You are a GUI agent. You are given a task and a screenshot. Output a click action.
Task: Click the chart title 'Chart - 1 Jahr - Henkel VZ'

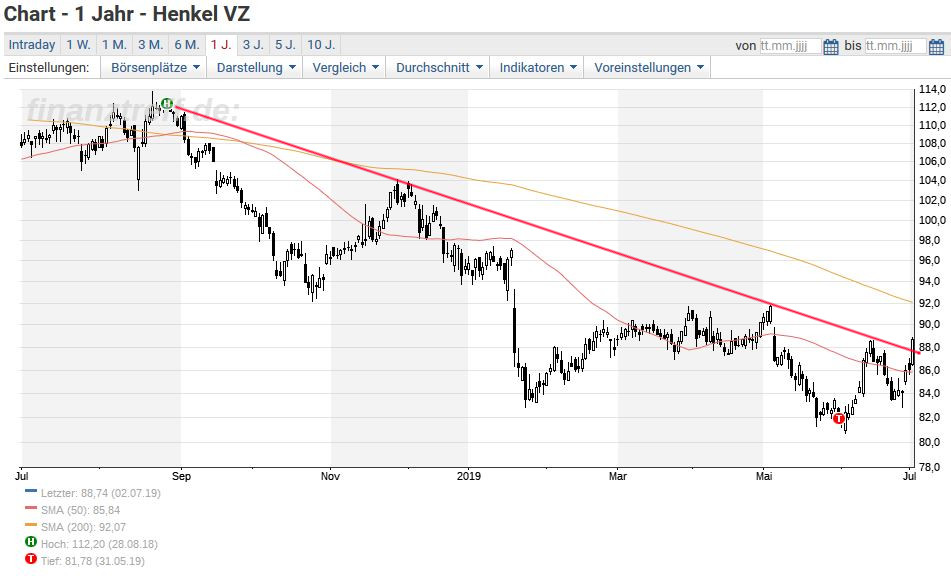coord(127,13)
